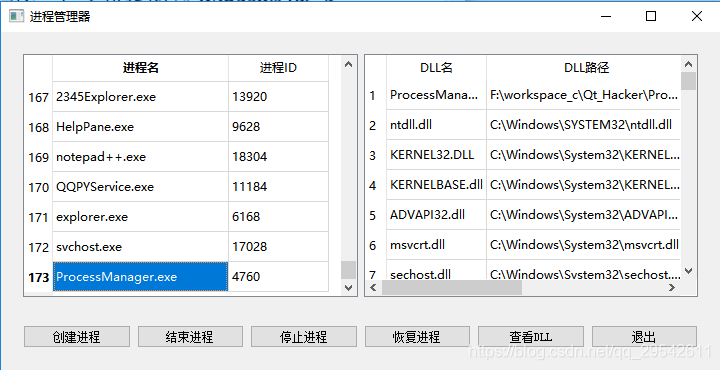Click the C:\Windows\SYSTEM32\ntdll.dll path cell
The image size is (720, 370).
click(584, 125)
